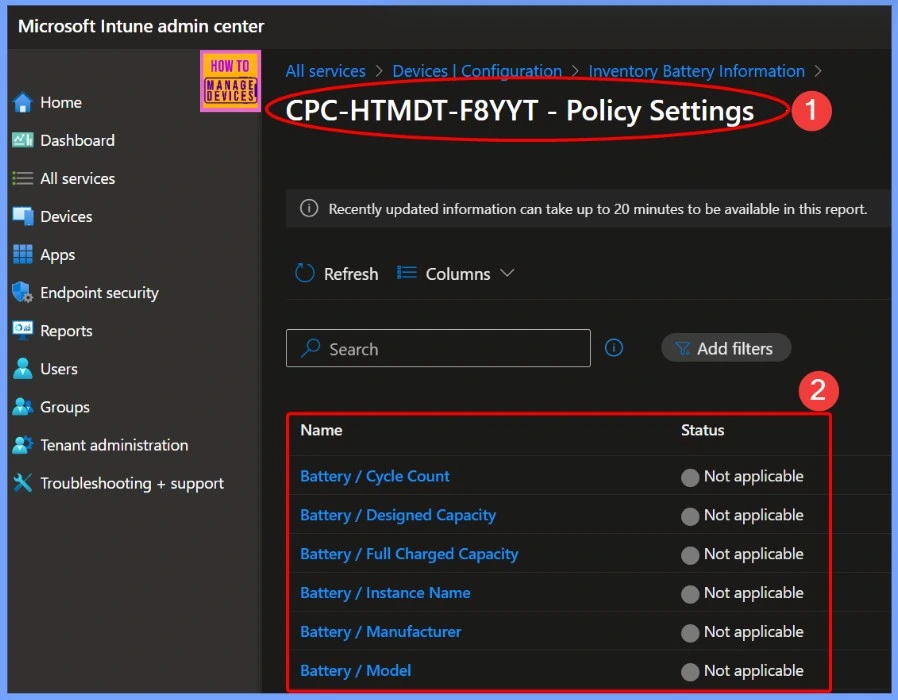The height and width of the screenshot is (700, 898).
Task: Click the Groups people icon
Action: click(x=23, y=407)
